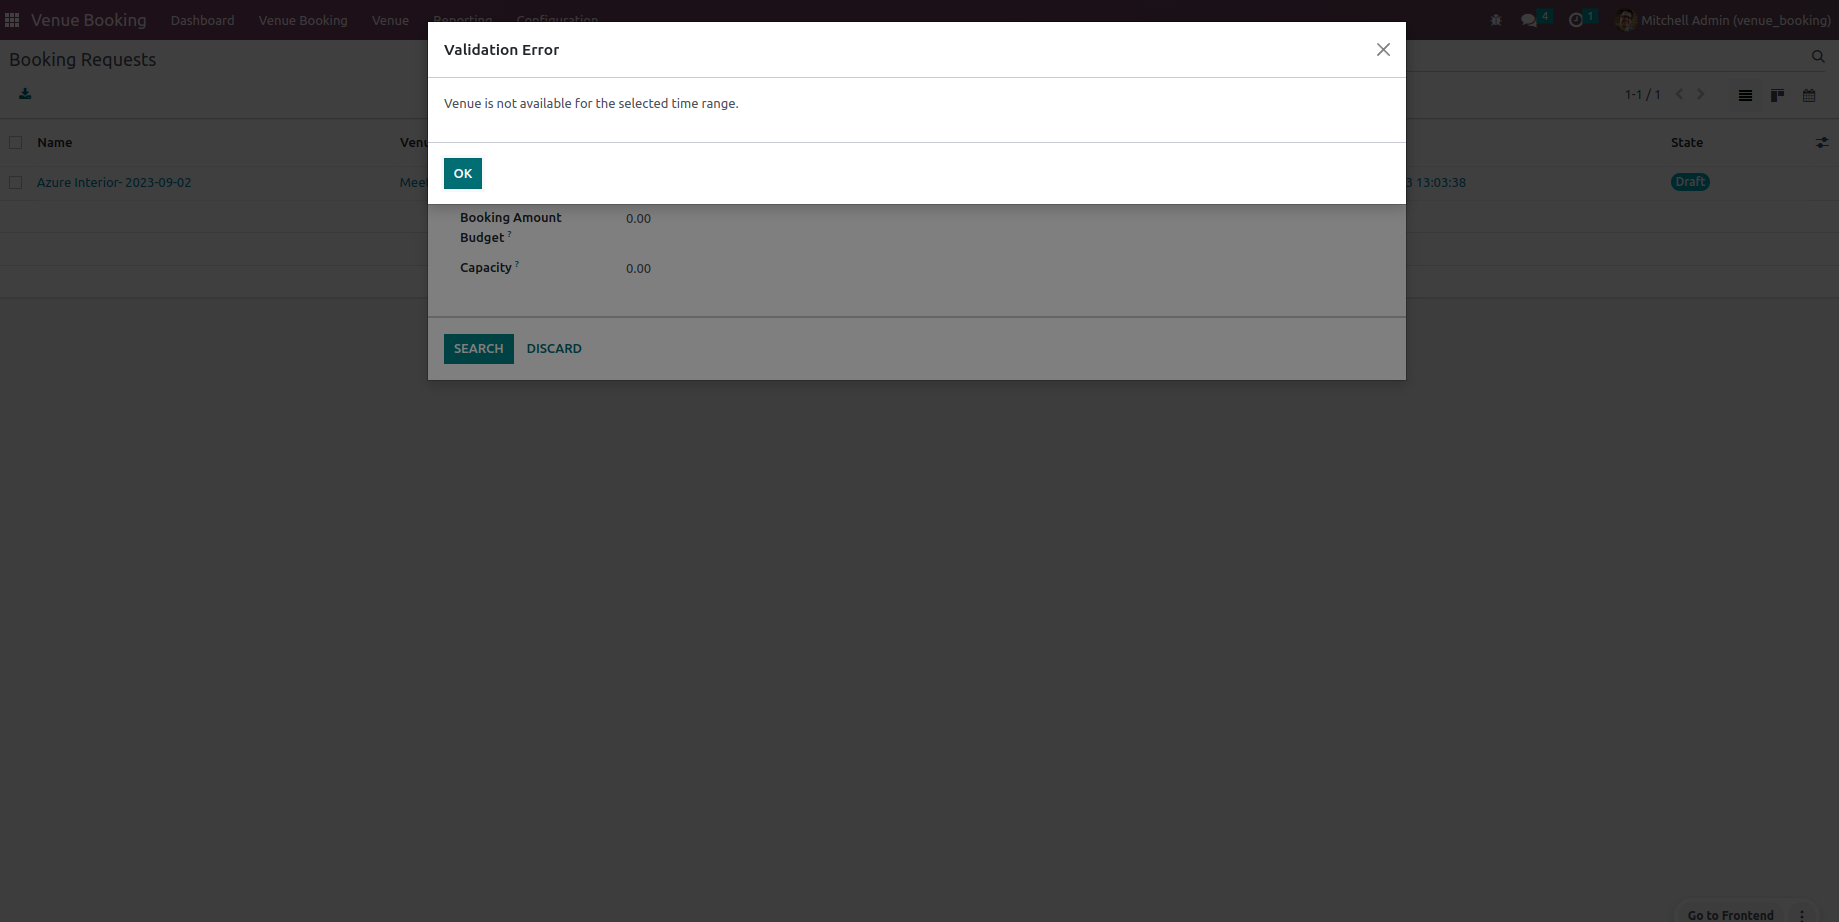Click the Budget help tooltip mark

pyautogui.click(x=509, y=234)
